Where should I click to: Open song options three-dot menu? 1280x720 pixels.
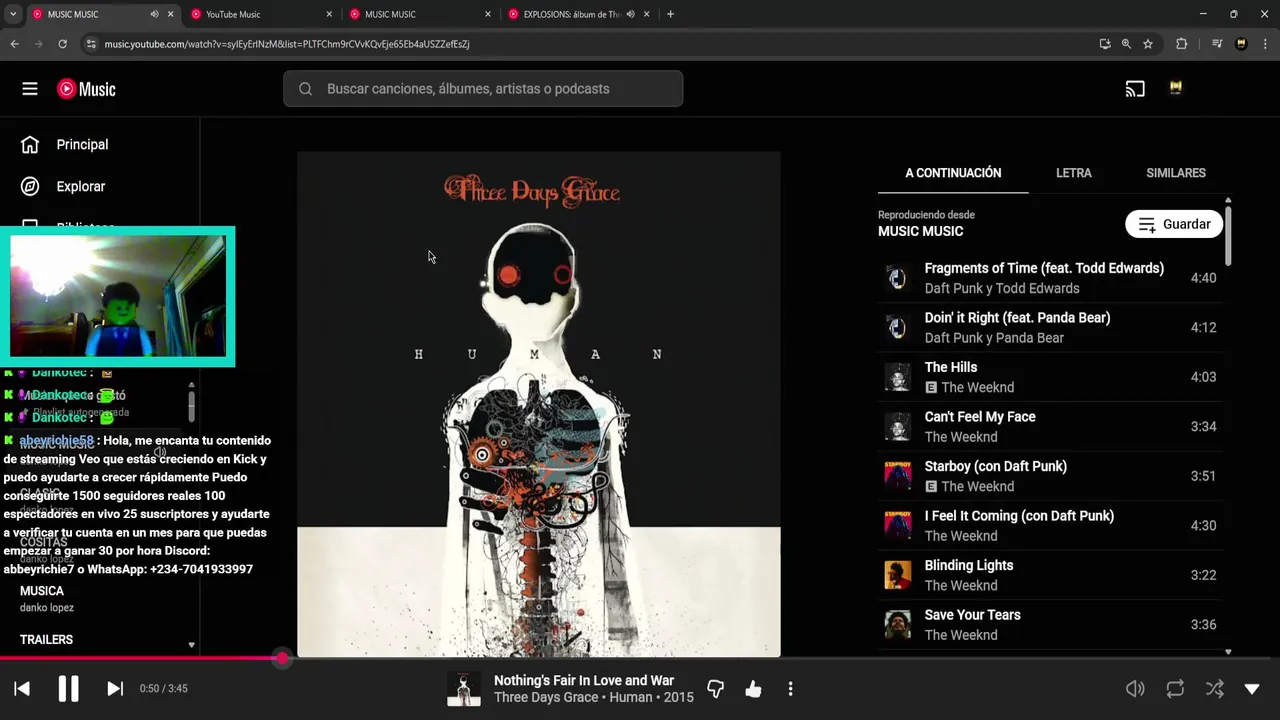click(790, 689)
